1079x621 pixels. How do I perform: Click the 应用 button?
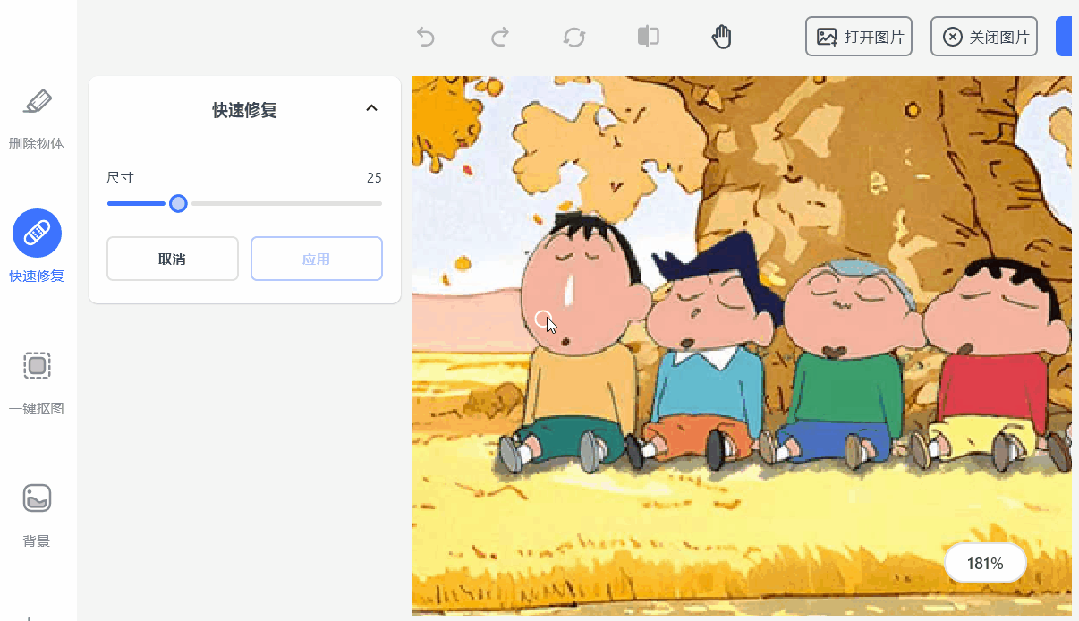(317, 259)
